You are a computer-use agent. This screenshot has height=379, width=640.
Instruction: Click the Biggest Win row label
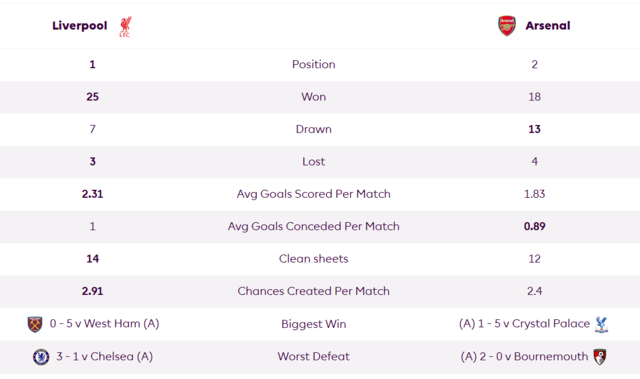coord(313,324)
